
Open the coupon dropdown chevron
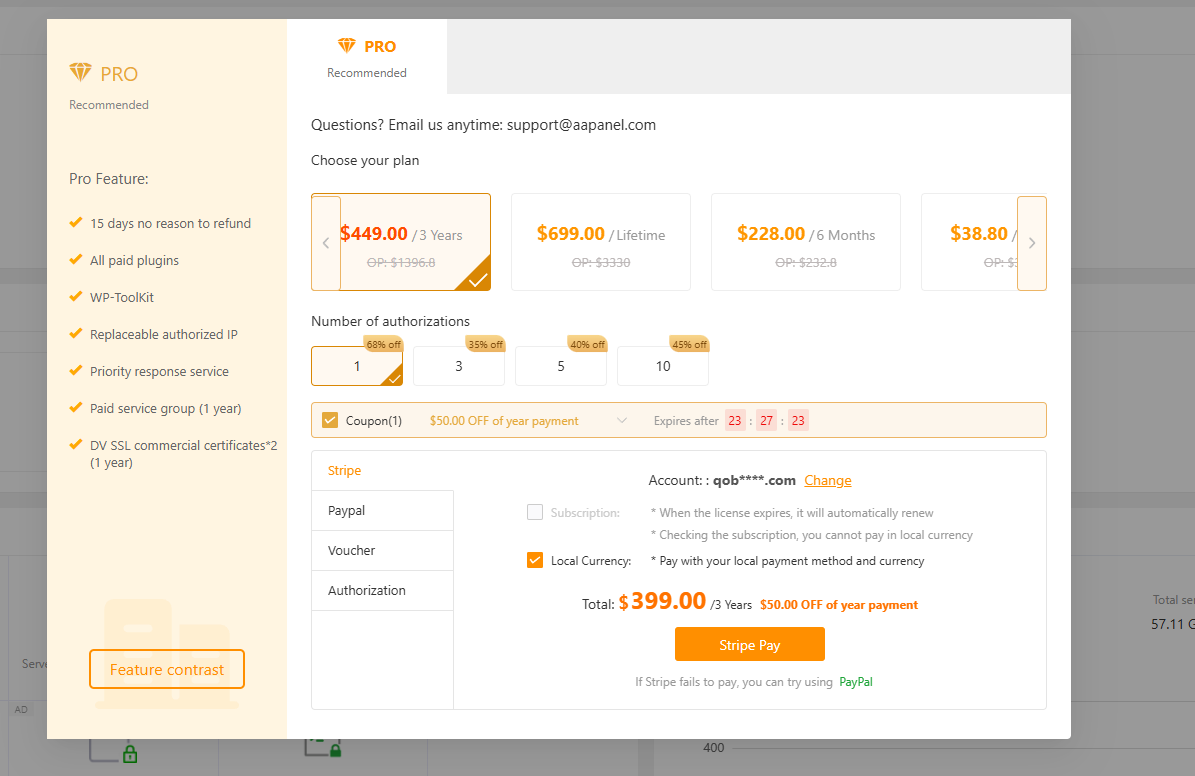tap(622, 421)
